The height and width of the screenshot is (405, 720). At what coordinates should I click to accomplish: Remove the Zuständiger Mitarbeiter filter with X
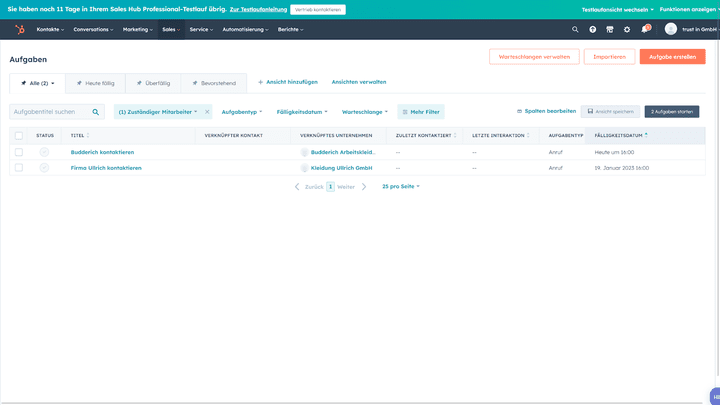coord(207,112)
